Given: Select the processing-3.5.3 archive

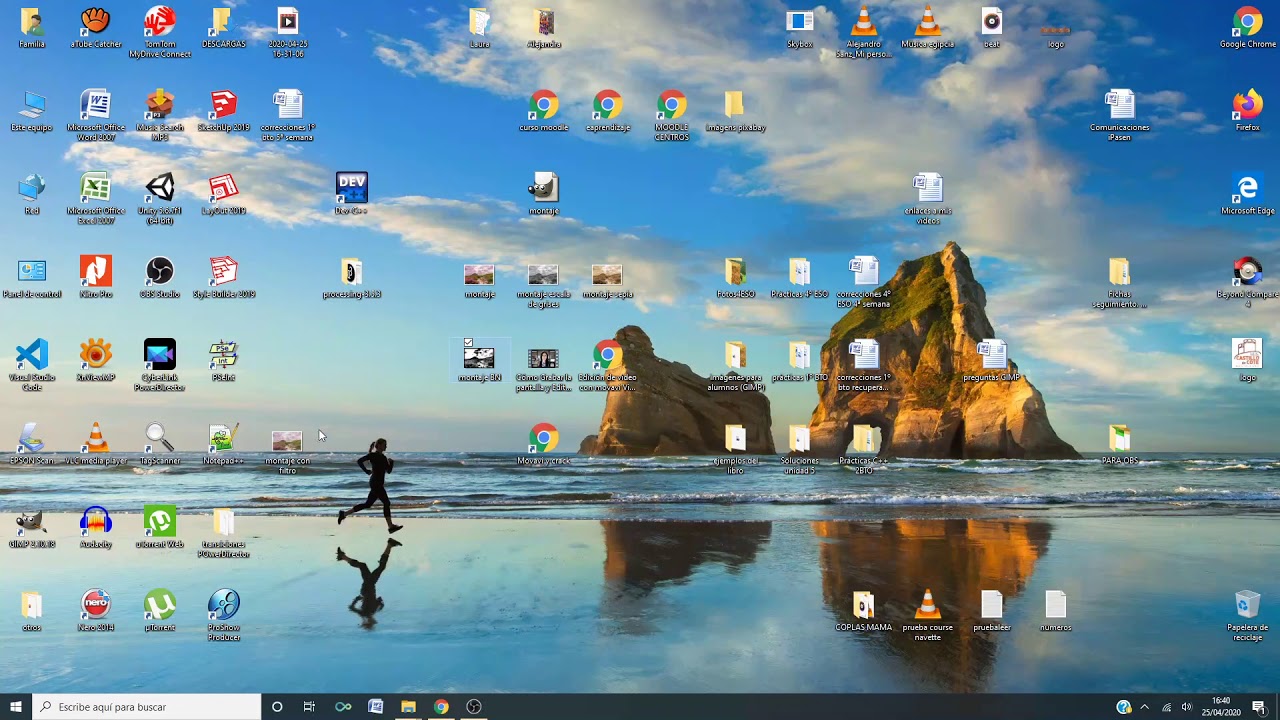Looking at the screenshot, I should click(x=351, y=277).
